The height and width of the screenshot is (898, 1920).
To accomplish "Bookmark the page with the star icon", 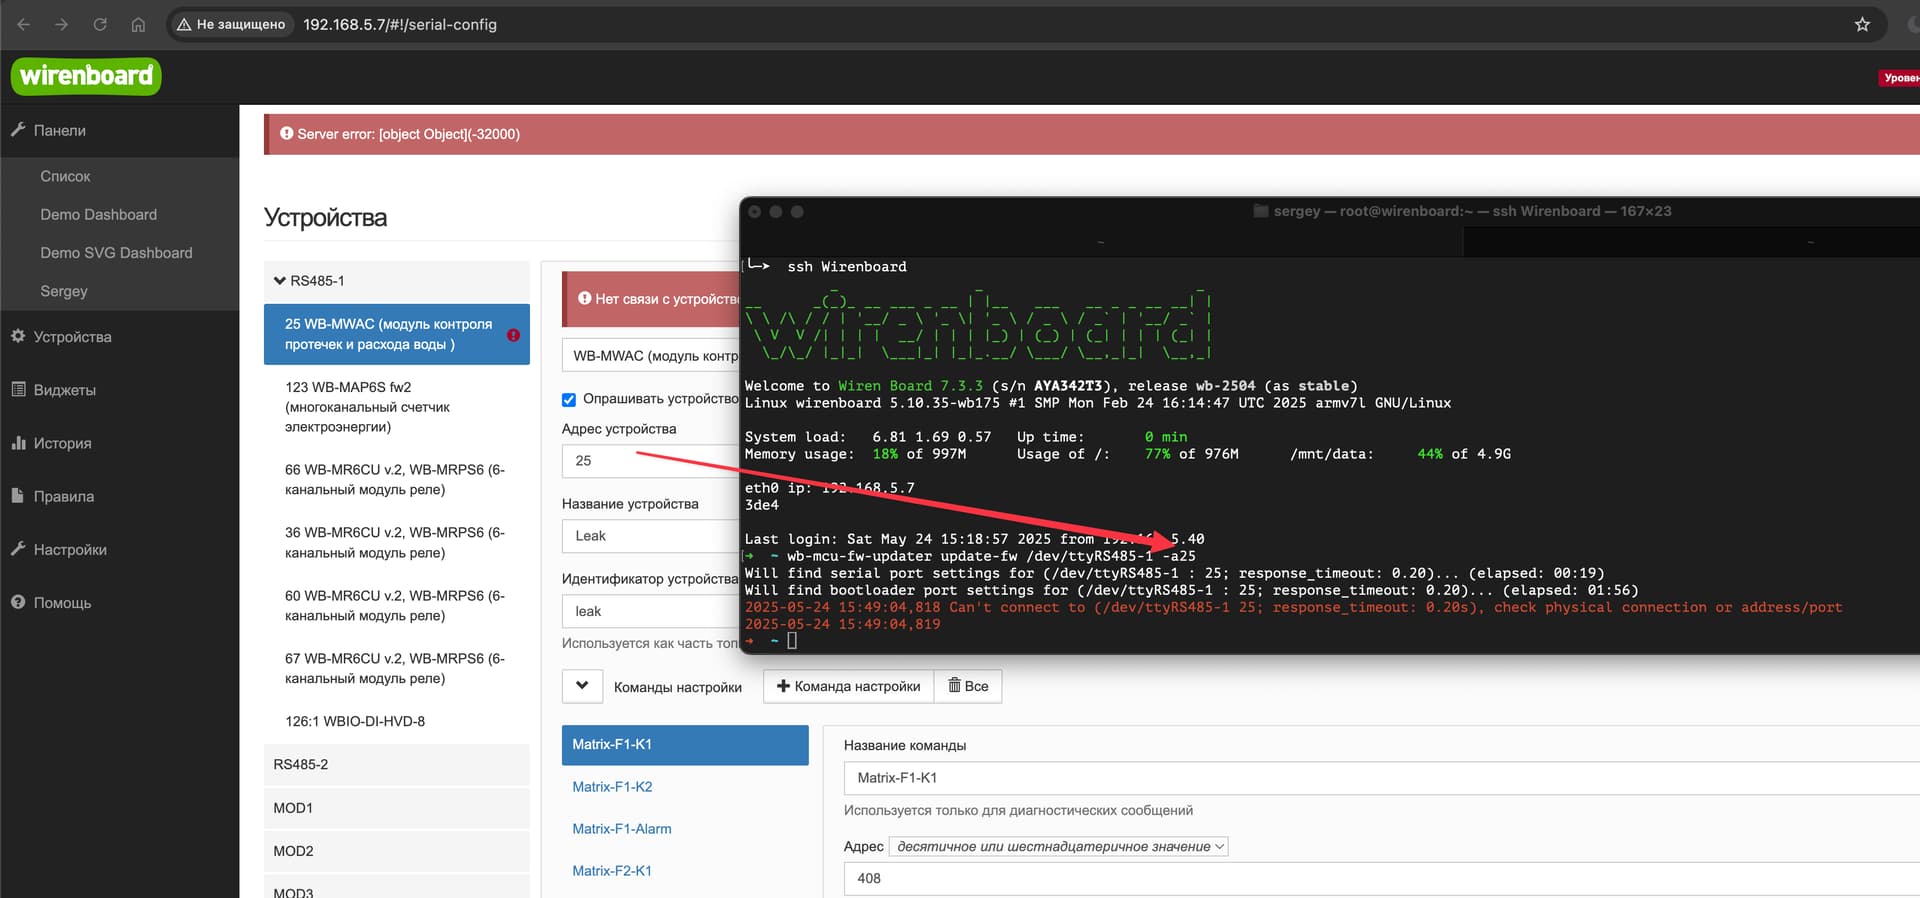I will 1862,24.
